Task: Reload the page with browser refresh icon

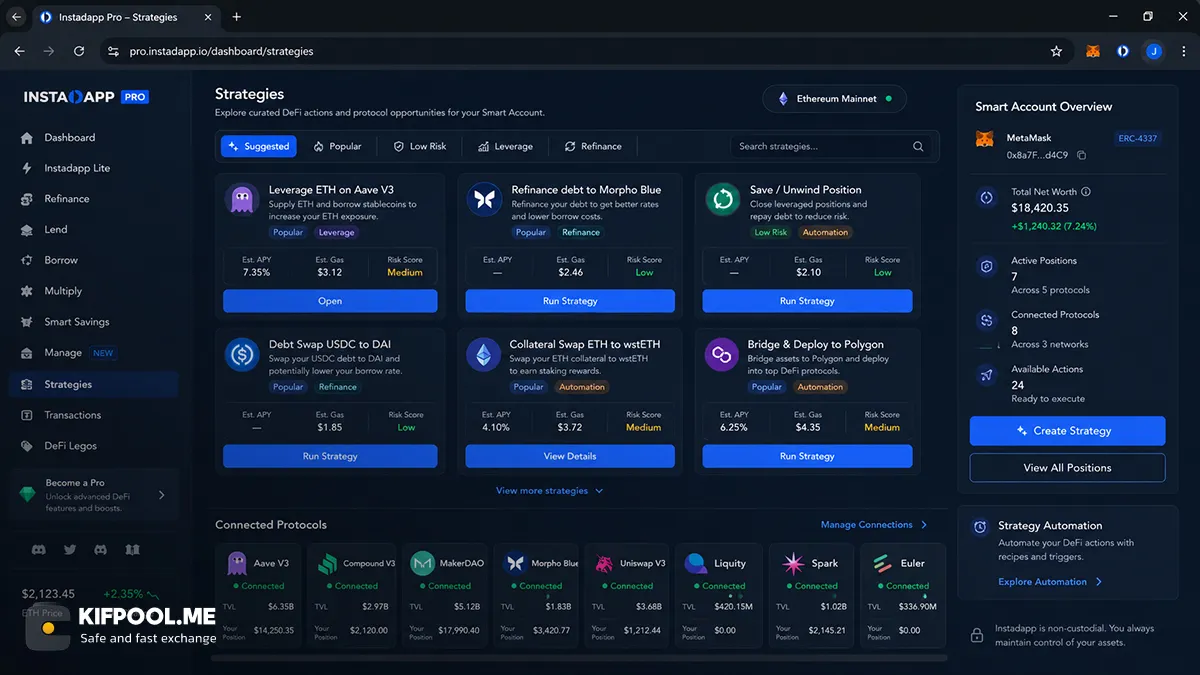Action: pos(79,51)
